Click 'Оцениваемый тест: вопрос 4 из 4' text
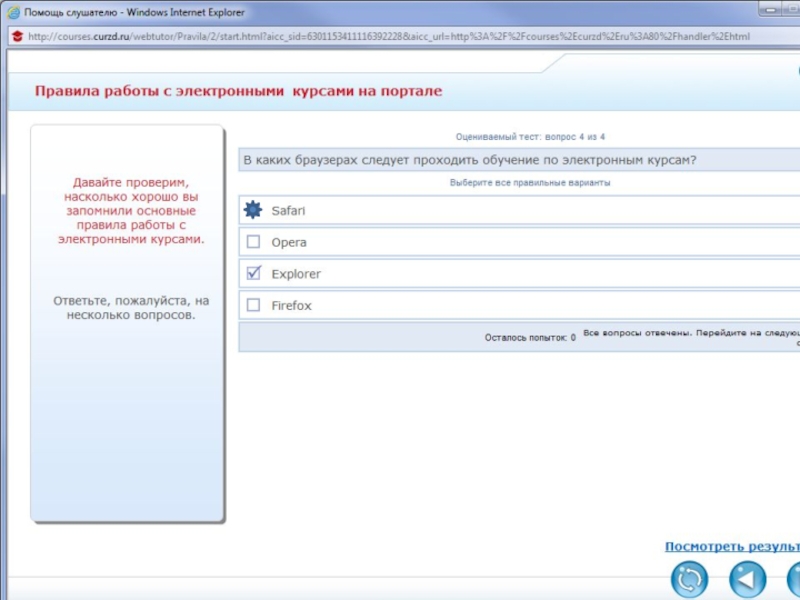The height and width of the screenshot is (600, 800). tap(530, 137)
